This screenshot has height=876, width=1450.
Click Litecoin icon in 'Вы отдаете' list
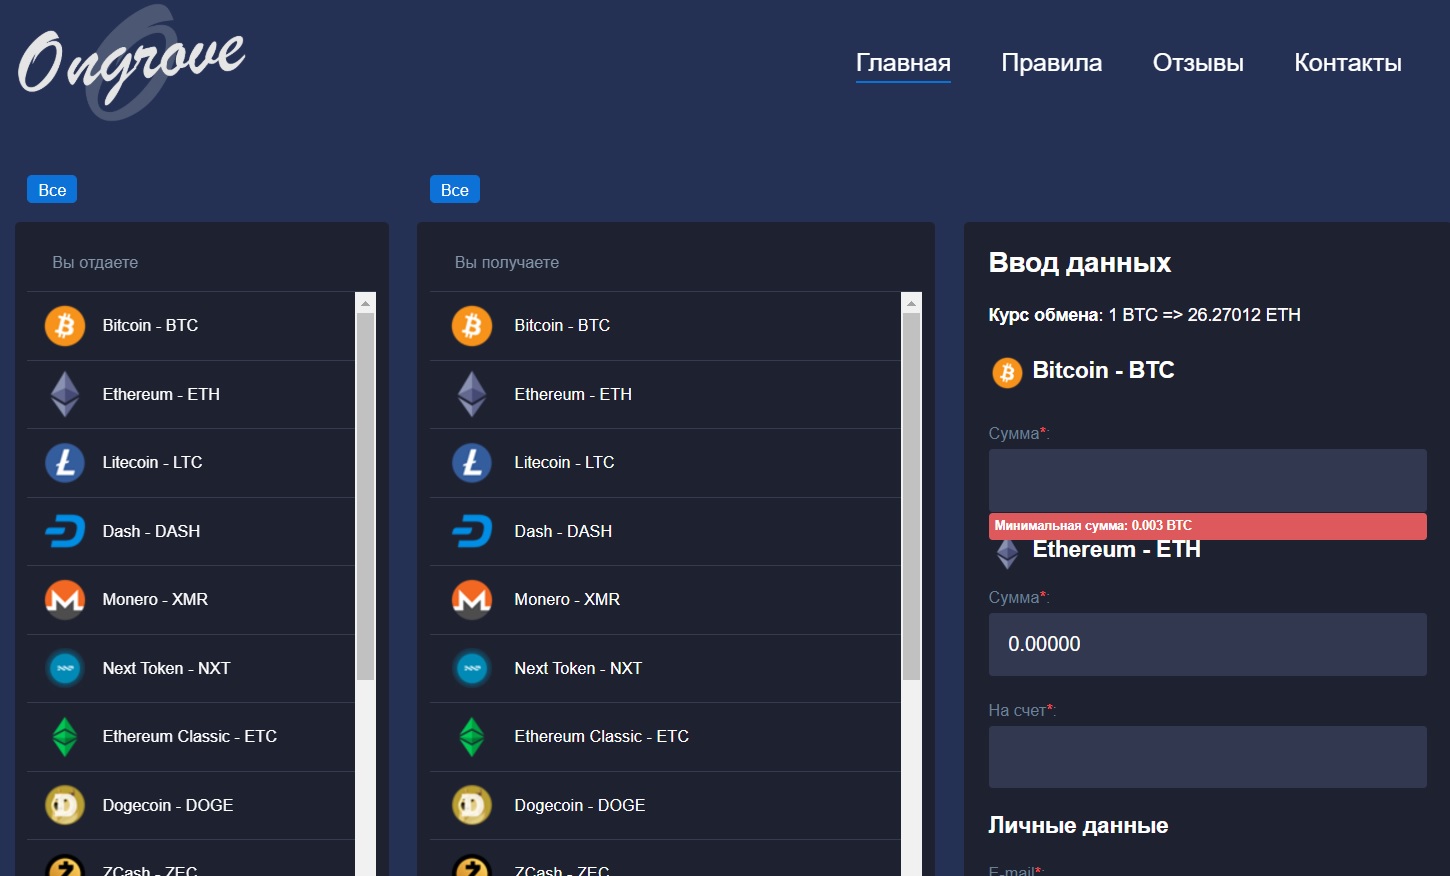tap(65, 463)
